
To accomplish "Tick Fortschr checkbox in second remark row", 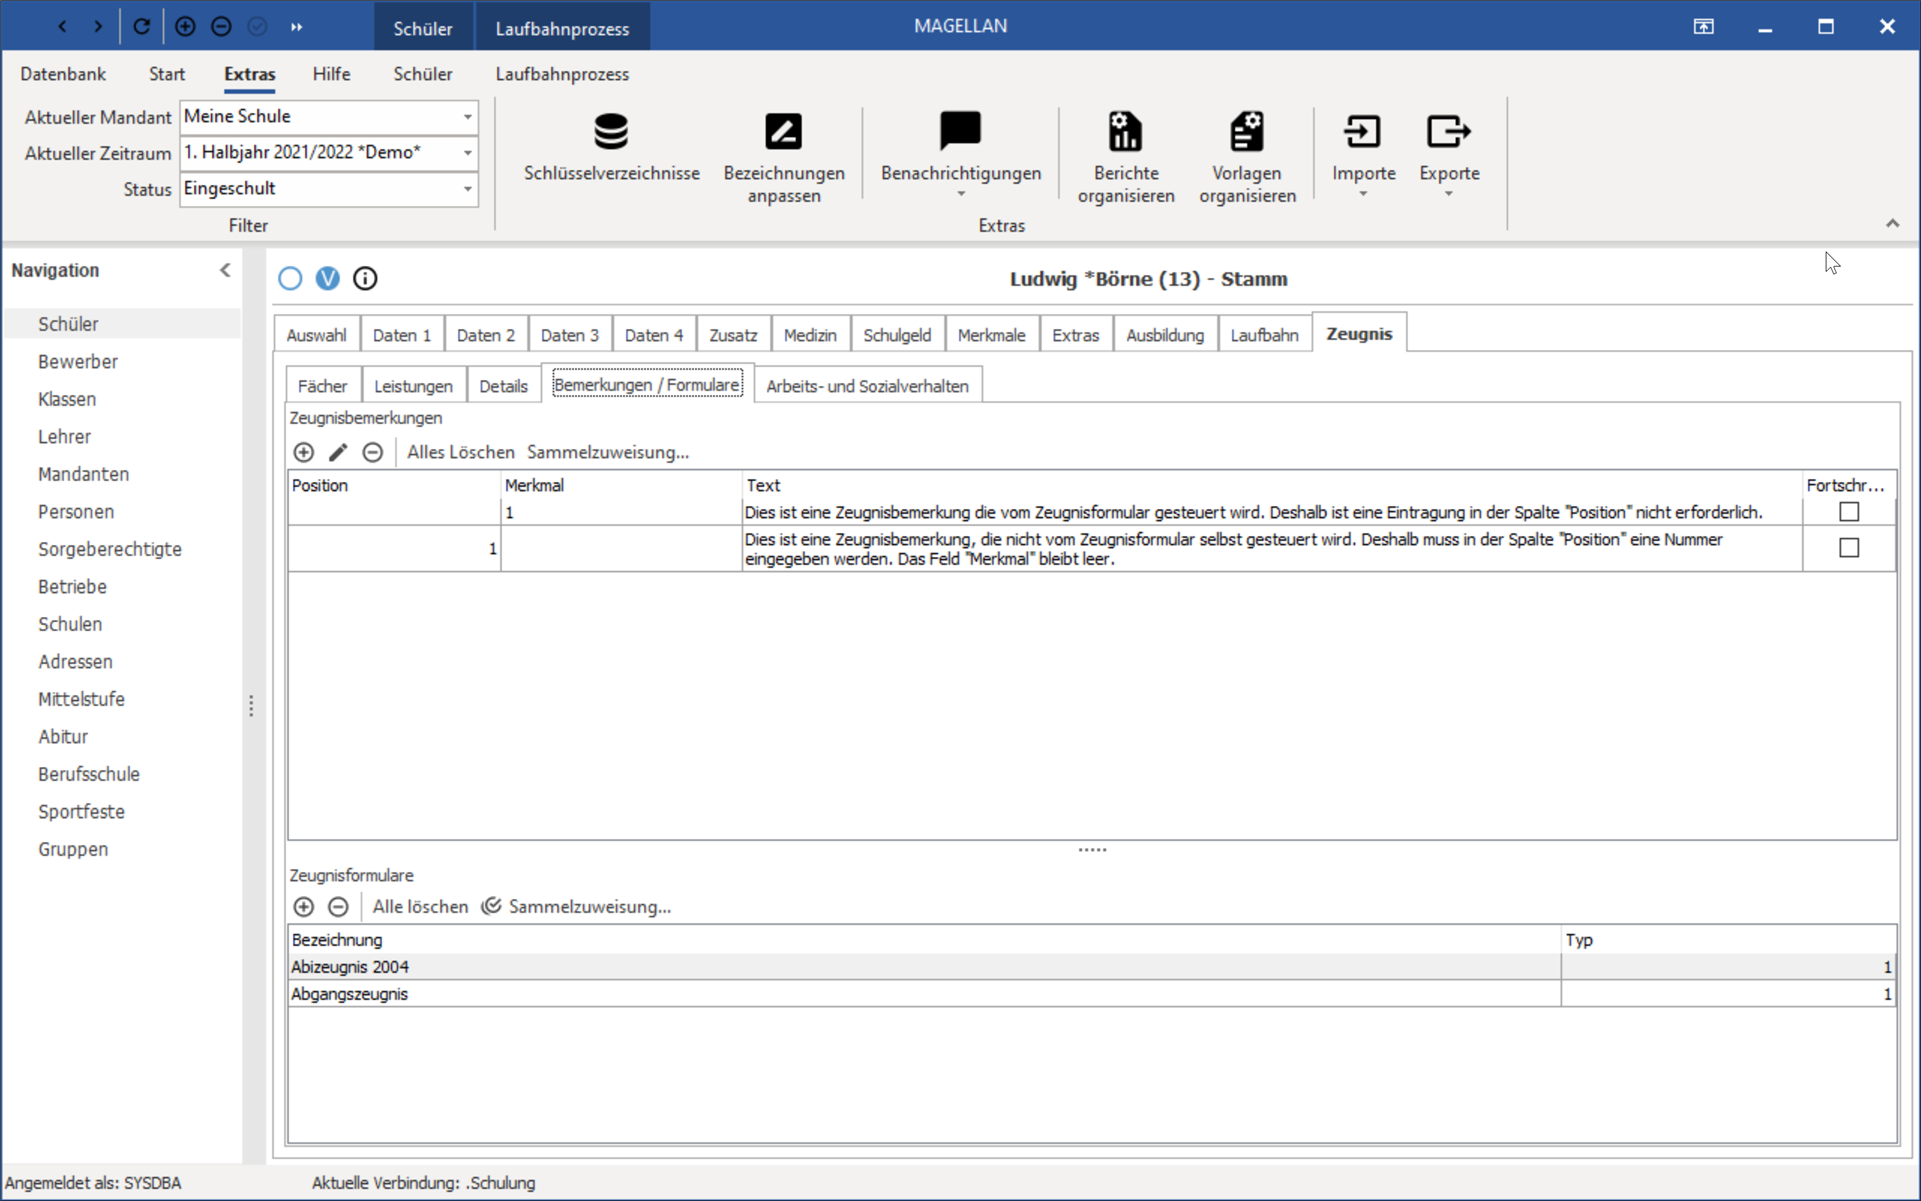I will (1849, 548).
